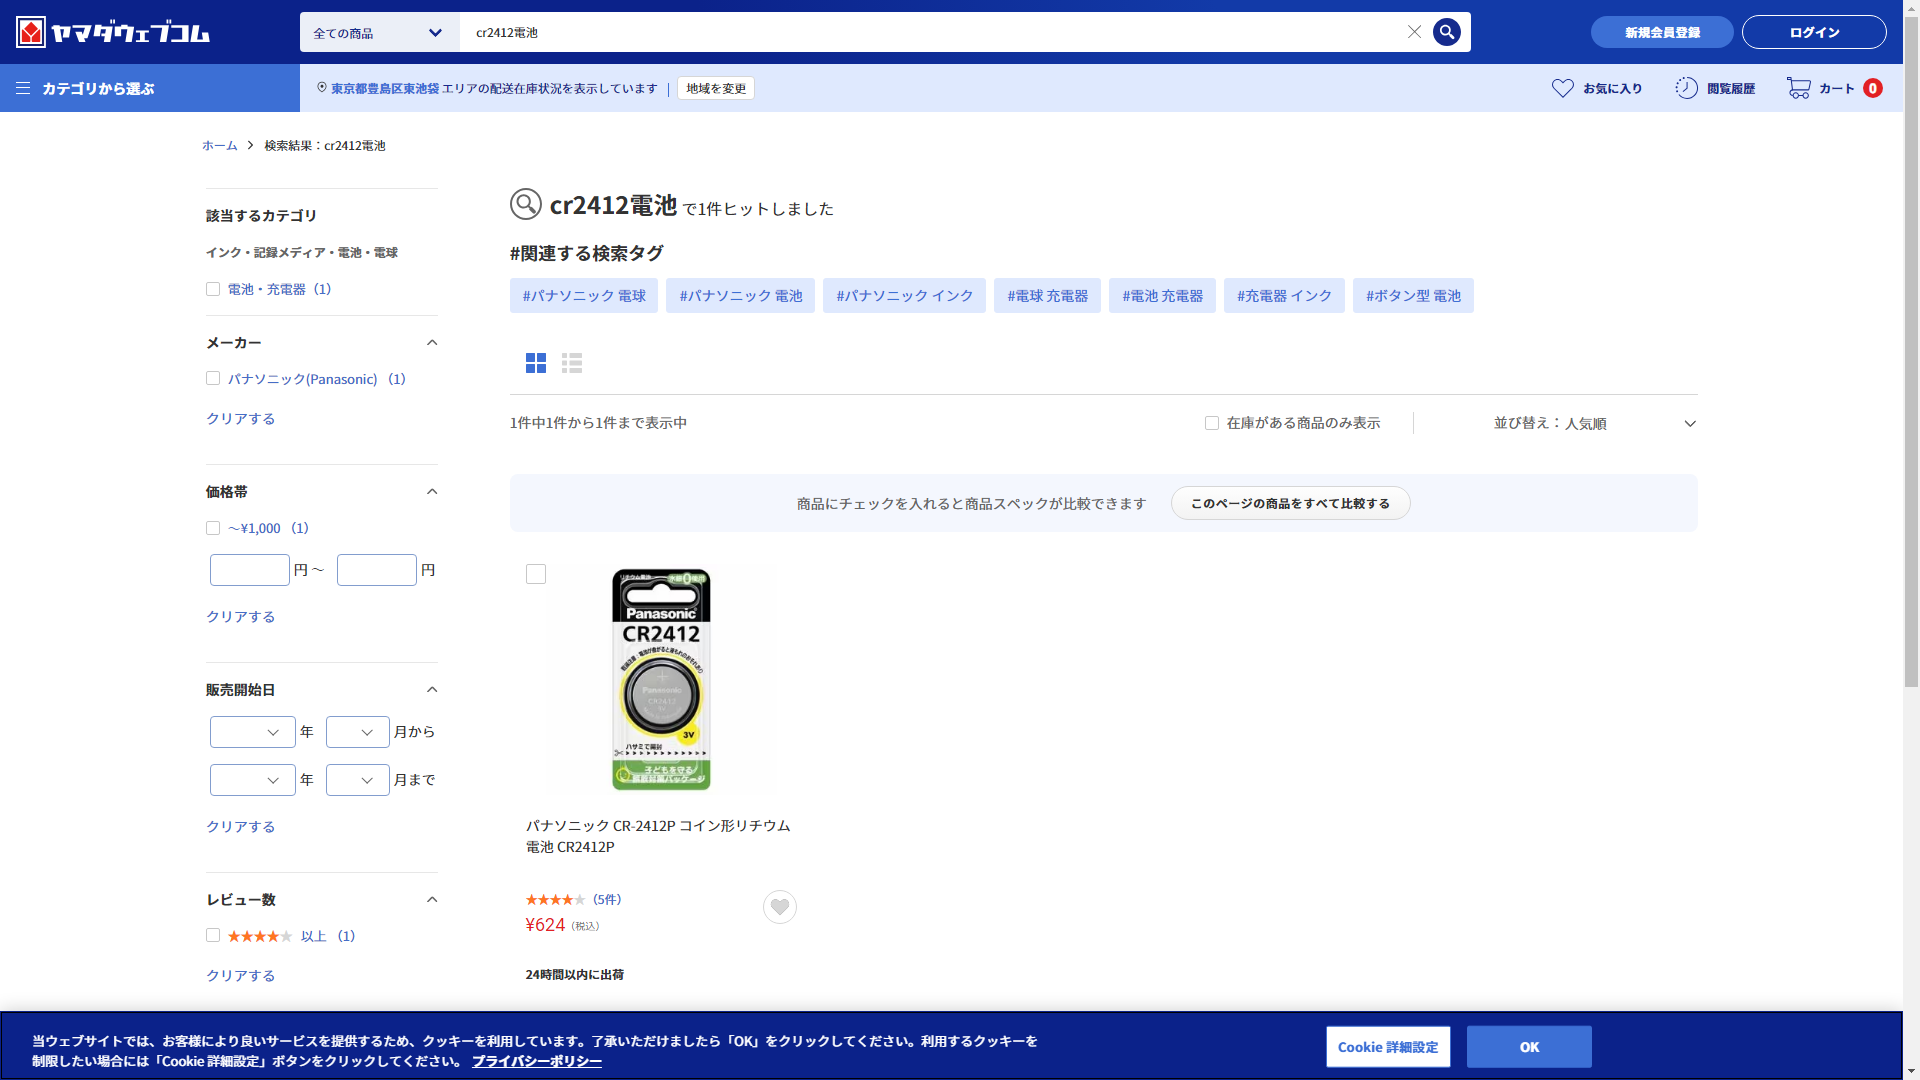
Task: Open browsing history clock icon
Action: (x=1686, y=88)
